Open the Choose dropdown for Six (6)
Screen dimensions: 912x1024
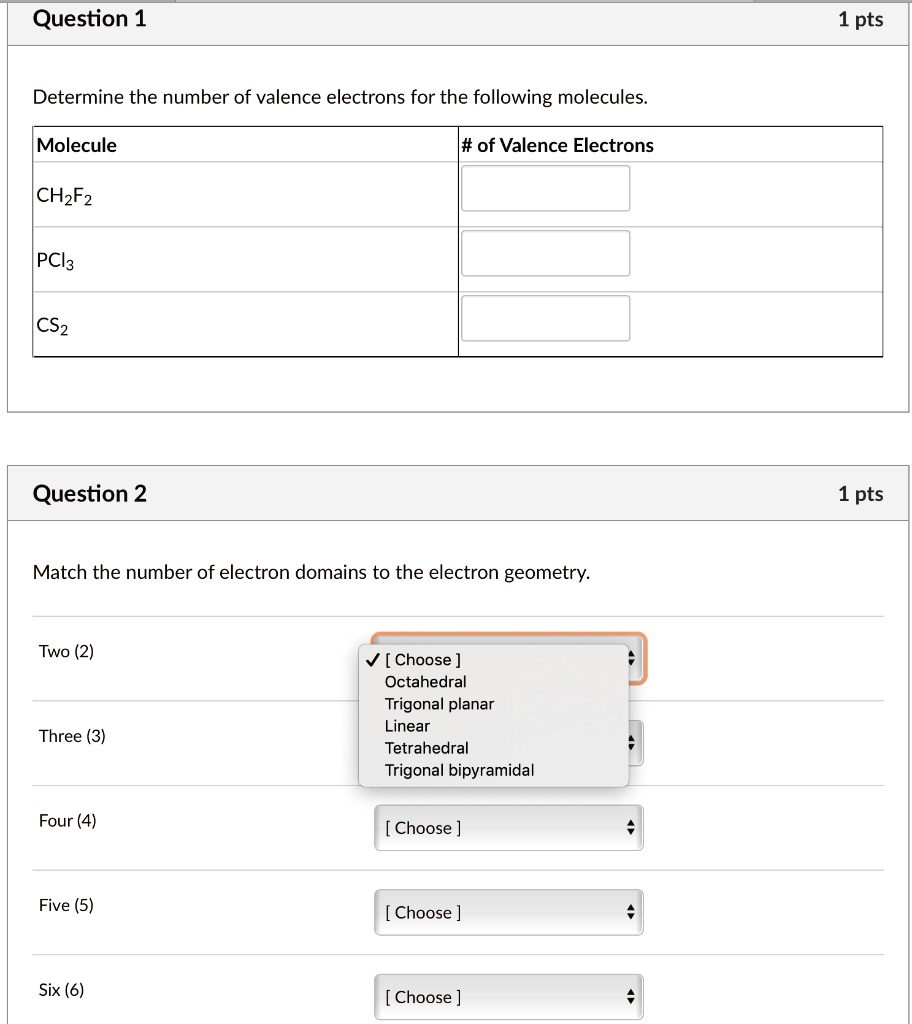pyautogui.click(x=508, y=996)
